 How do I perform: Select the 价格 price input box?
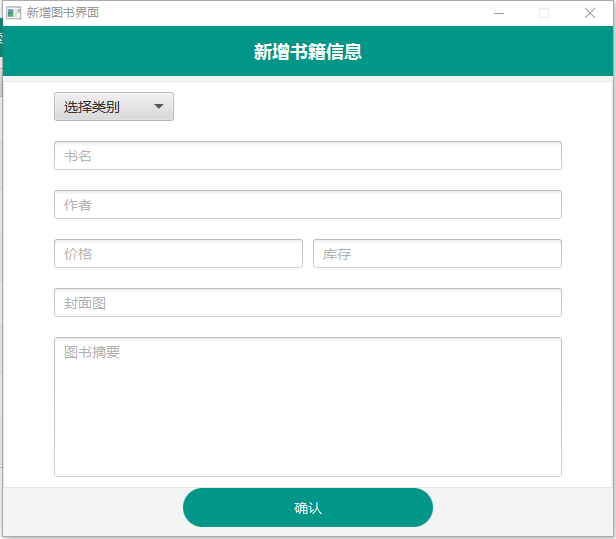[x=178, y=253]
